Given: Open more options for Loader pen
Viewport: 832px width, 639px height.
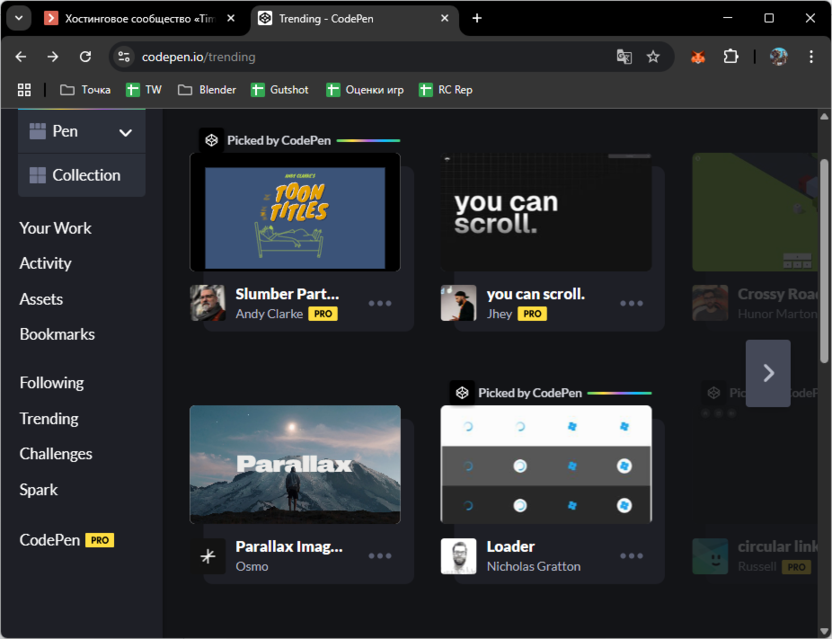Looking at the screenshot, I should tap(631, 556).
